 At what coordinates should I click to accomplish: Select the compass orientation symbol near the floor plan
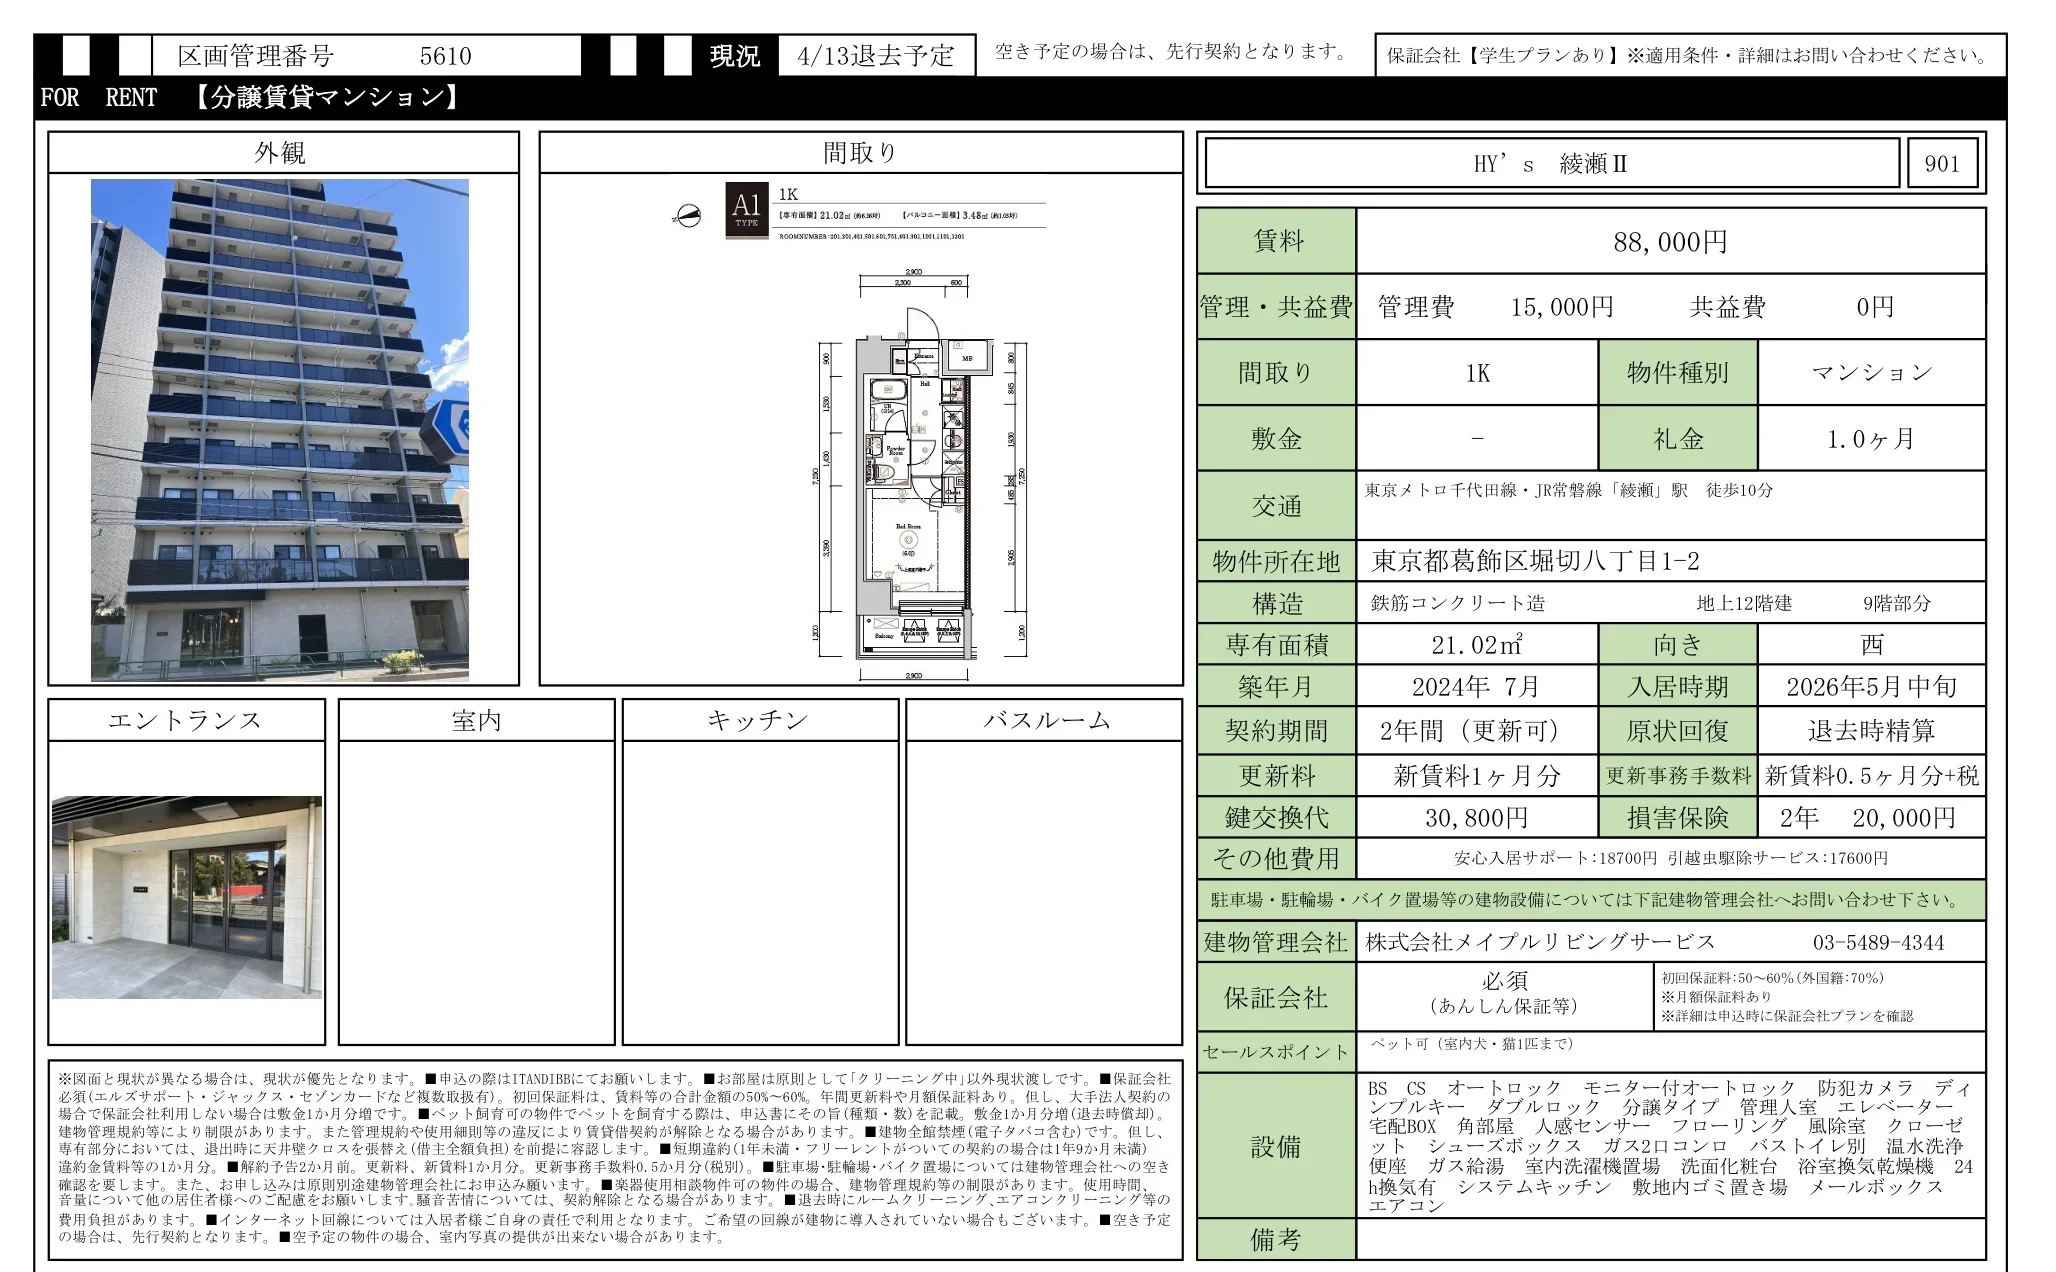click(689, 213)
